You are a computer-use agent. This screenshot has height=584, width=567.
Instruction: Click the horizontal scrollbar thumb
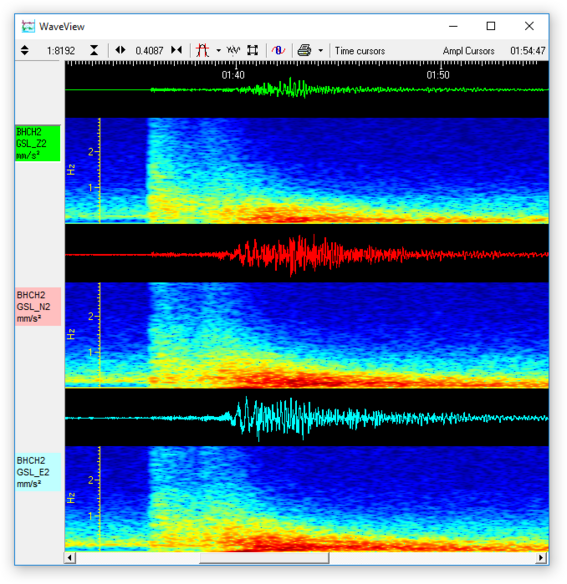264,558
